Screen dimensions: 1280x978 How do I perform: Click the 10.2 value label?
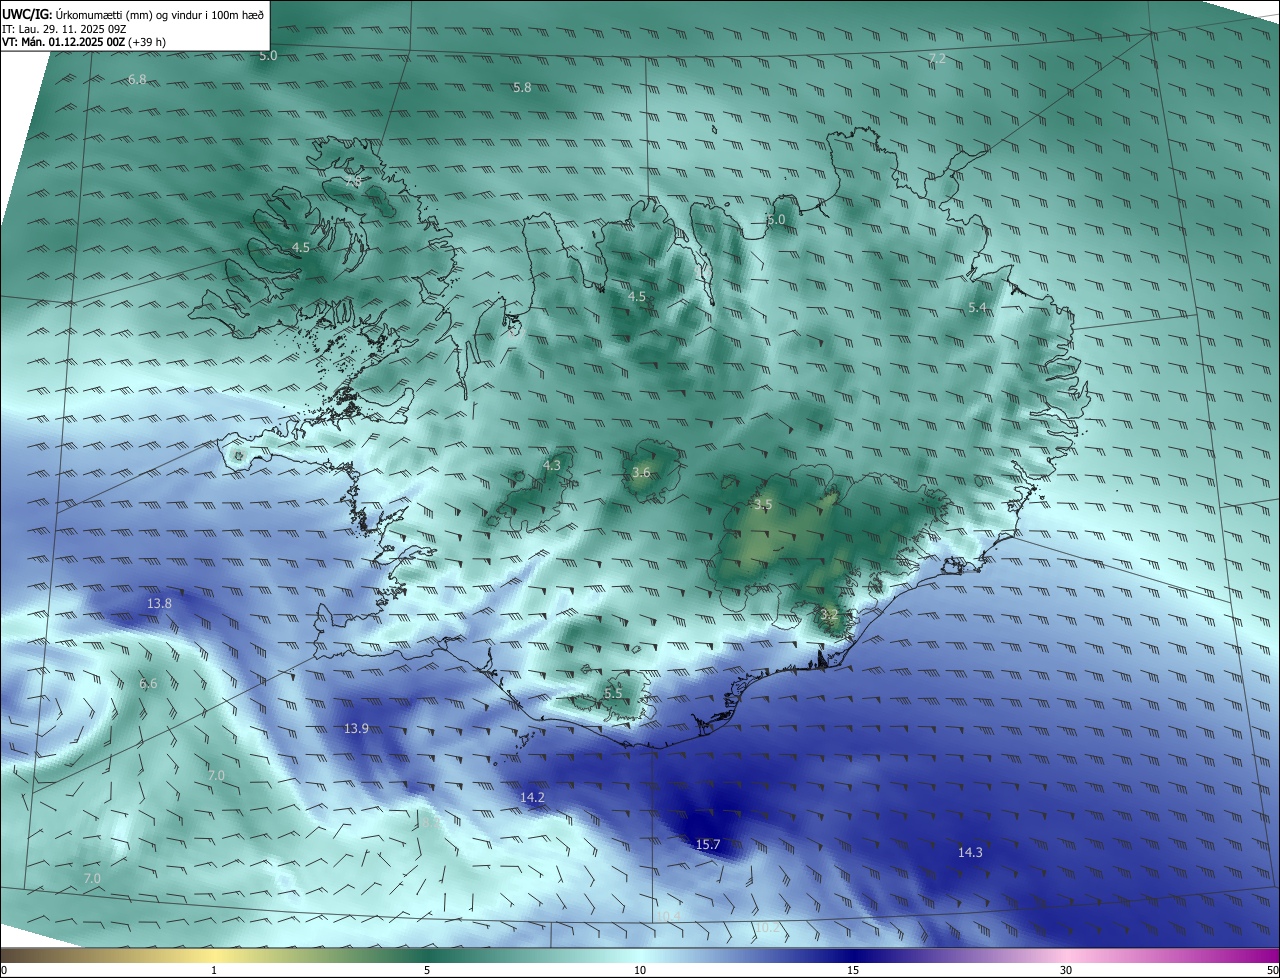pyautogui.click(x=766, y=928)
